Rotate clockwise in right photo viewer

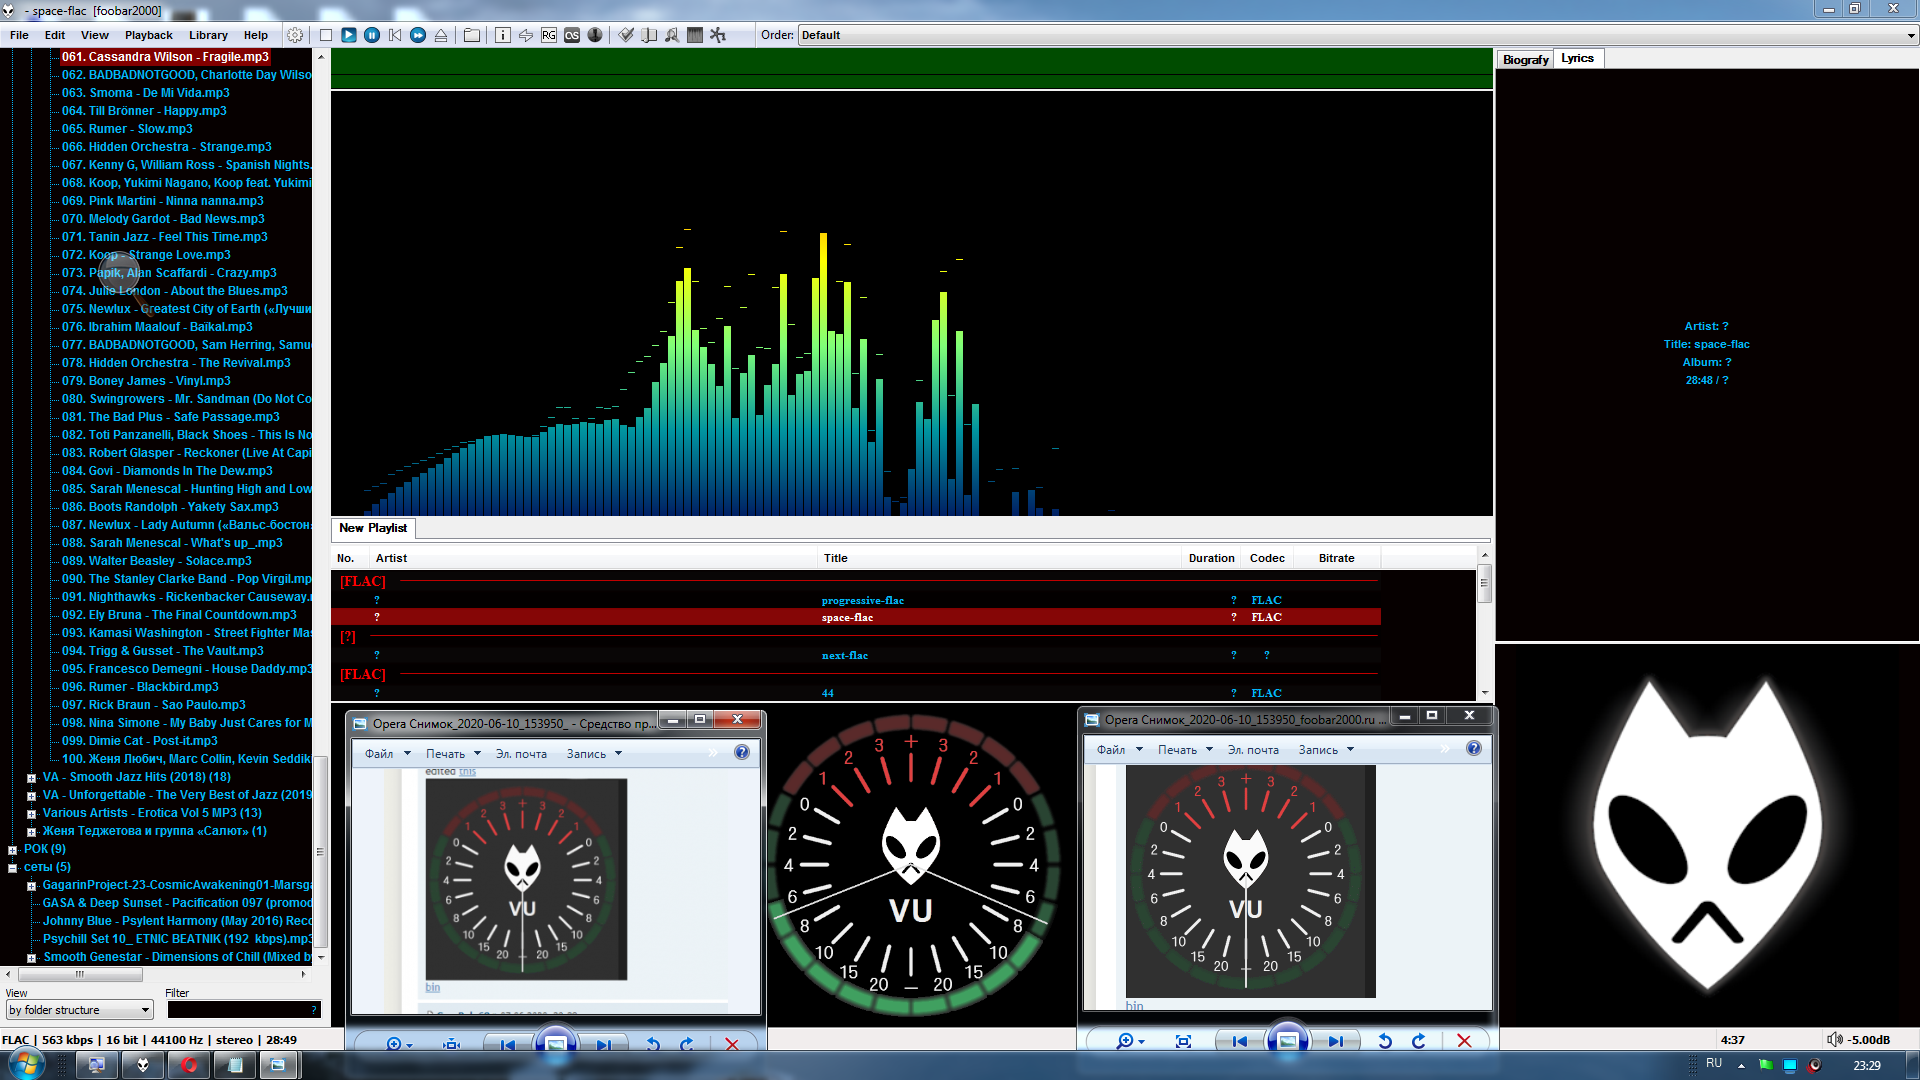(1418, 1041)
